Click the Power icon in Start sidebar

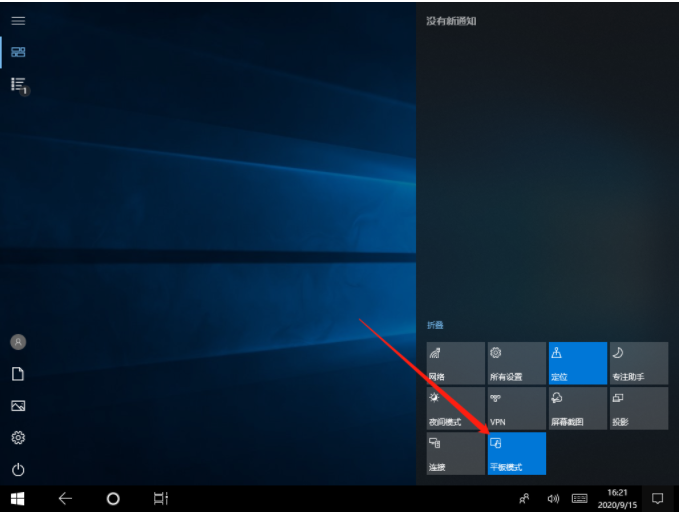pyautogui.click(x=18, y=470)
